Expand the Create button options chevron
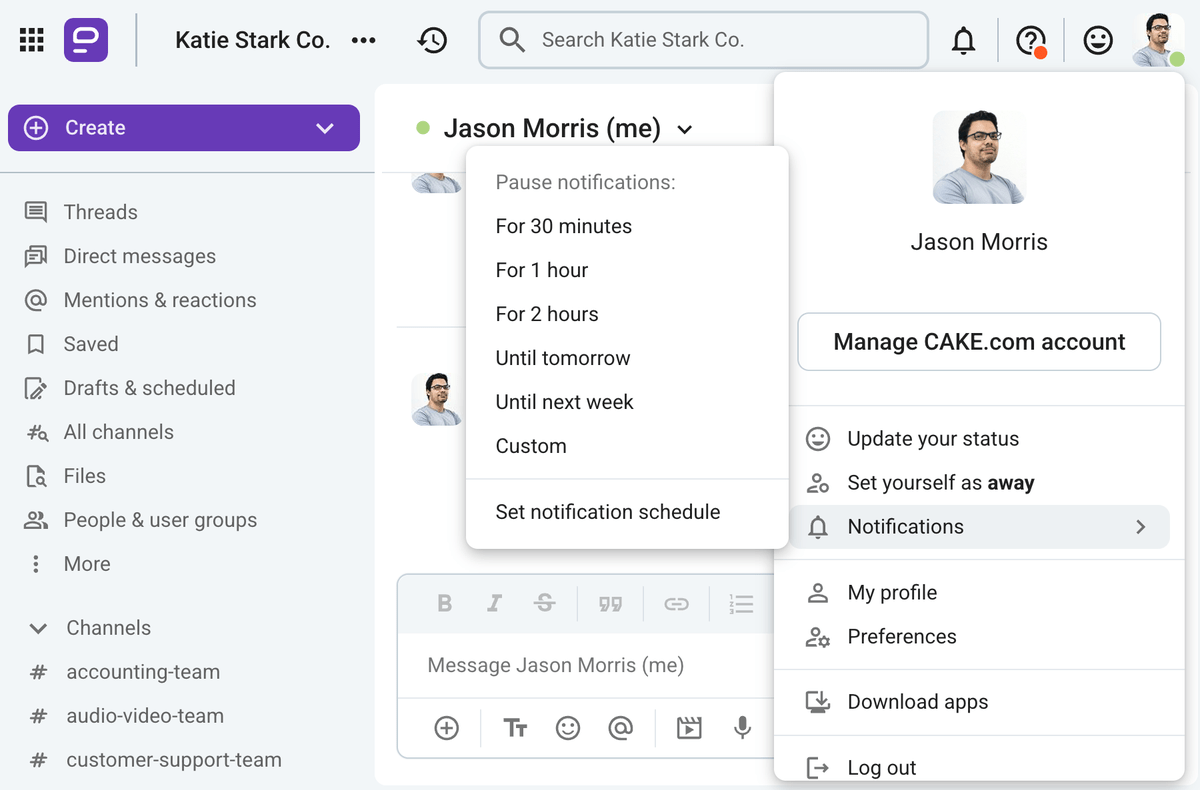The image size is (1200, 790). click(323, 128)
